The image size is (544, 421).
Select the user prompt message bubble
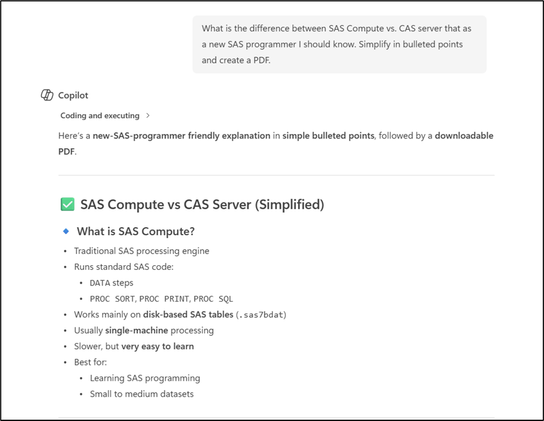(x=339, y=44)
